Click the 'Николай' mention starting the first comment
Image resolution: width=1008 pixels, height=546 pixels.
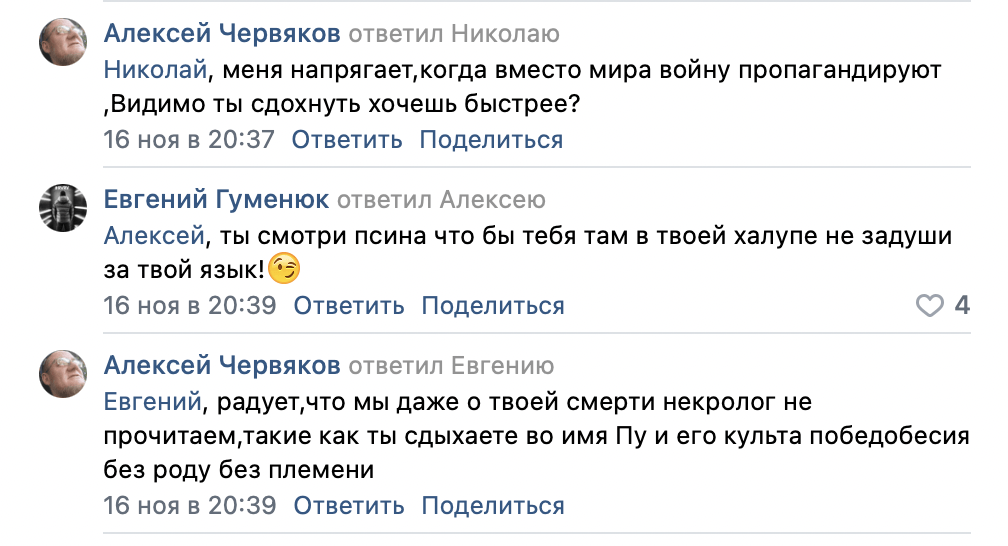(x=155, y=70)
